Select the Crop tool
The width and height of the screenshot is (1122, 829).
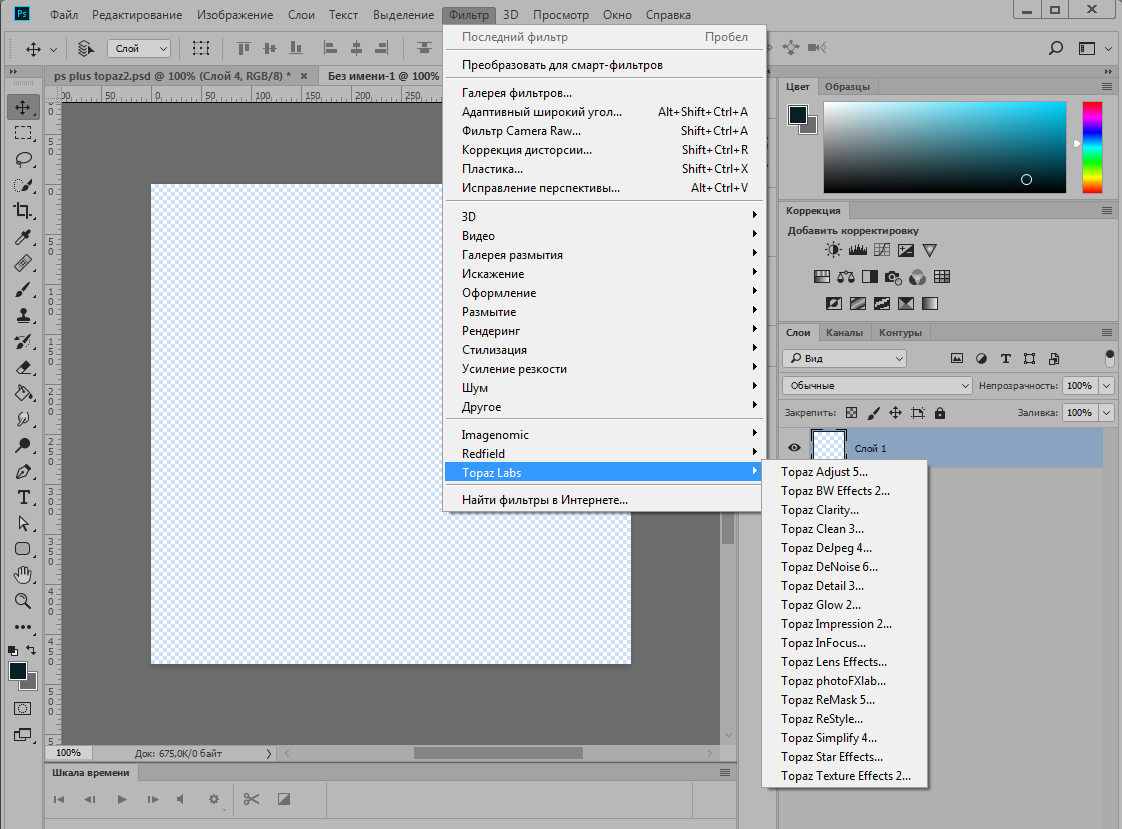pos(23,211)
